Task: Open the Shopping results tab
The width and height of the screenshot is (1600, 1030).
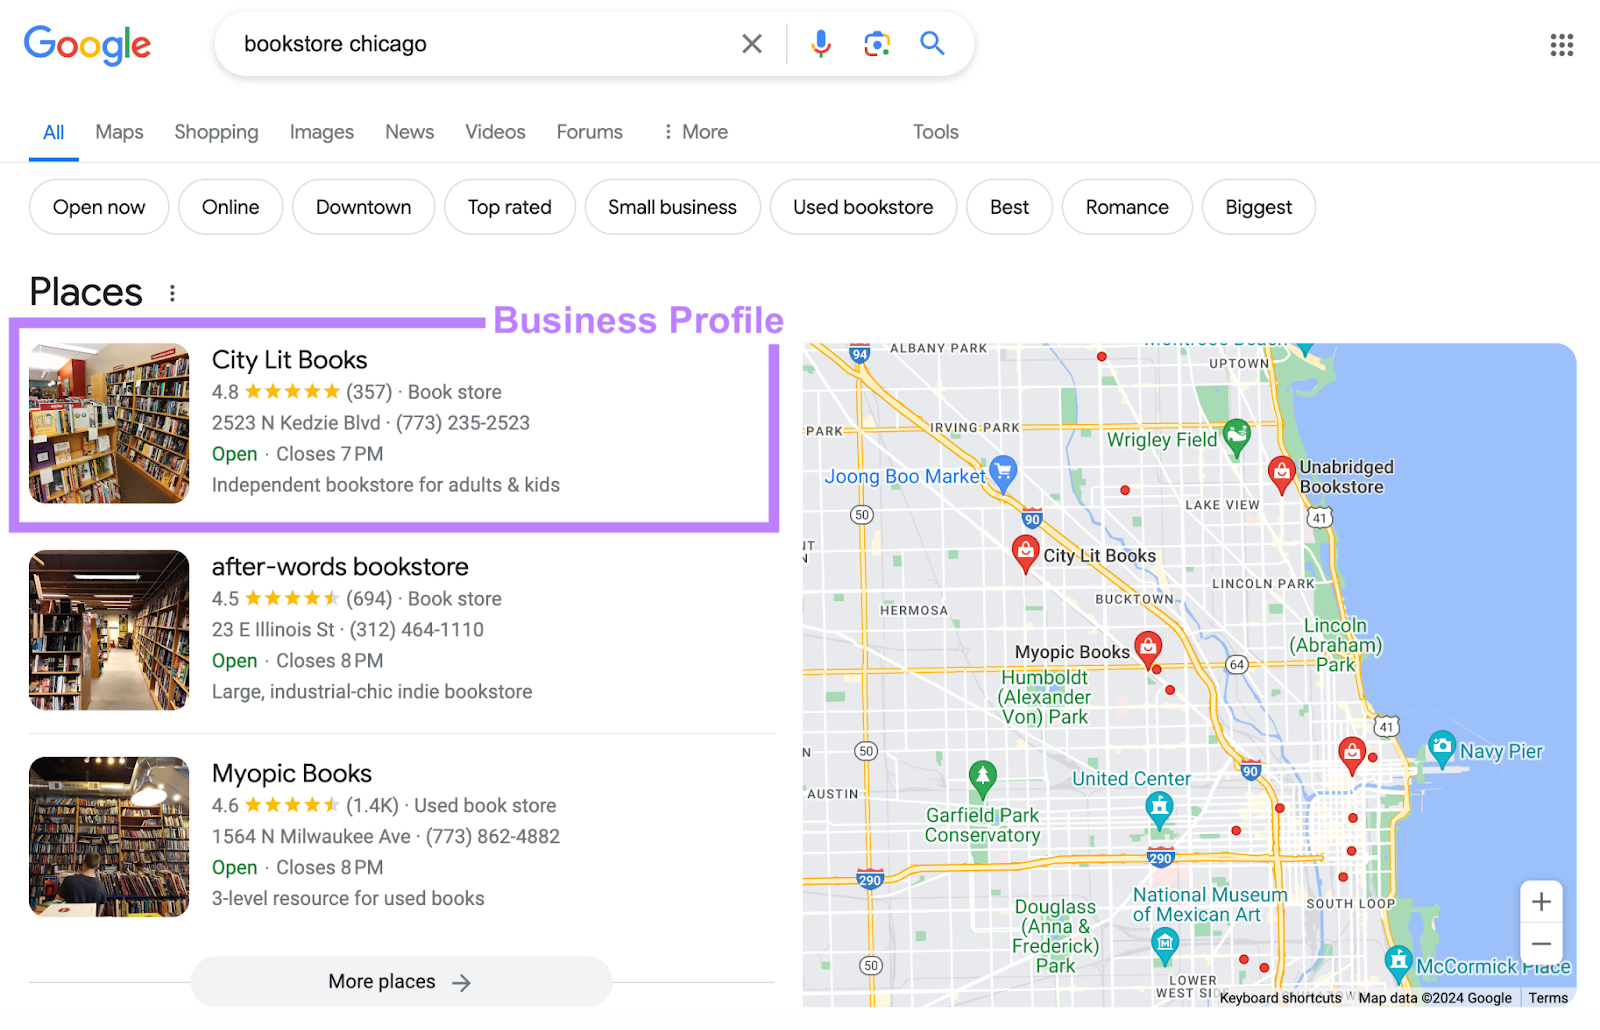Action: point(216,131)
